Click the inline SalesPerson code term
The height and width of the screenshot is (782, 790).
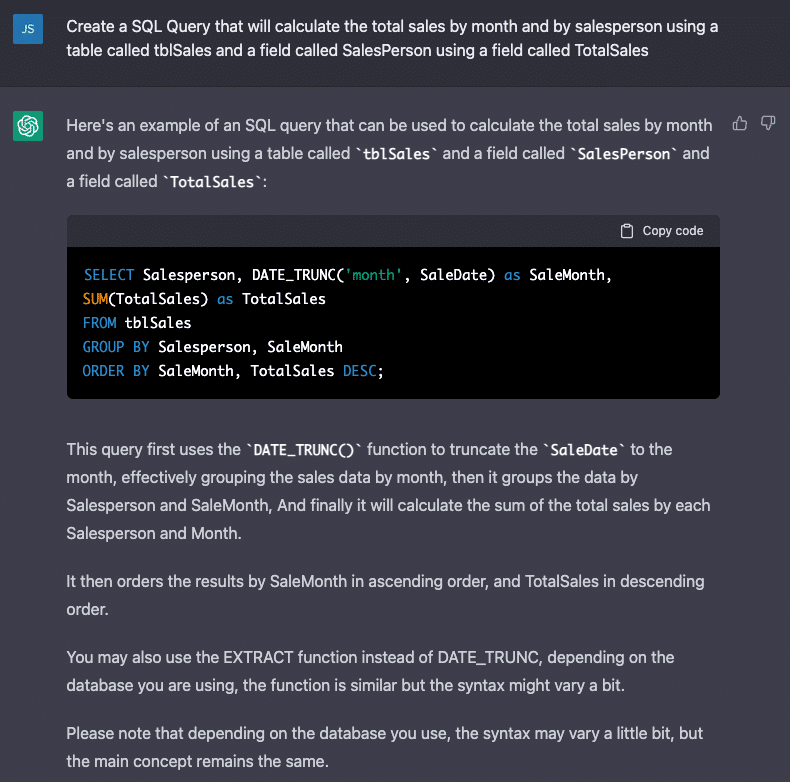pos(624,154)
